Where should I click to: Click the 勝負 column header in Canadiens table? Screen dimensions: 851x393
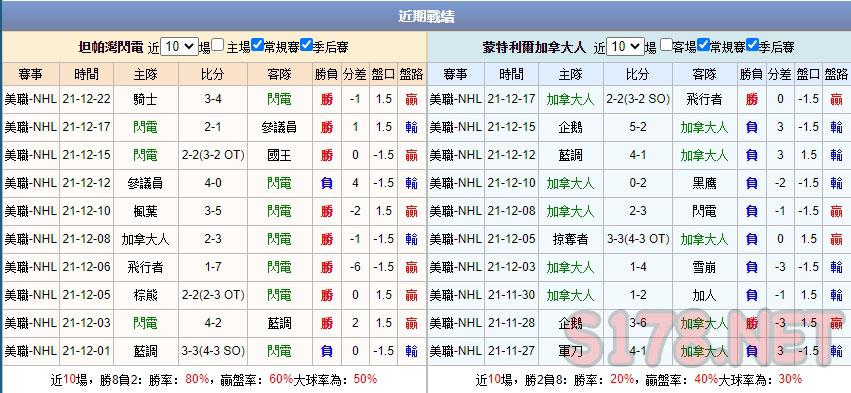click(x=752, y=74)
